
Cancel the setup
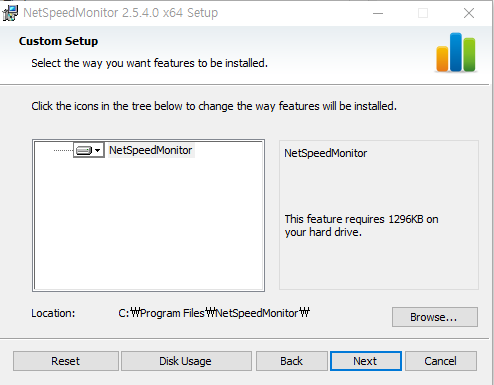(x=441, y=361)
